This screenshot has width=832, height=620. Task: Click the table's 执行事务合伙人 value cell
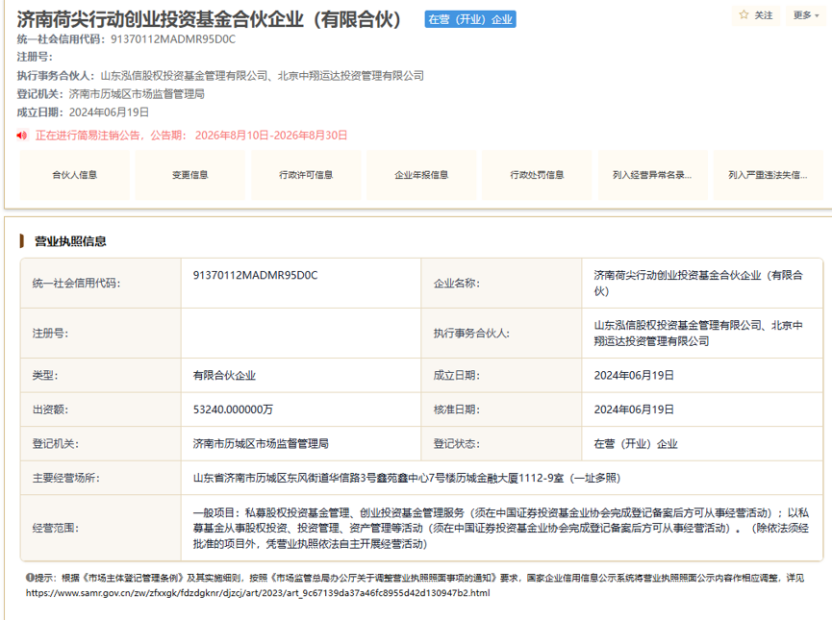pos(701,333)
